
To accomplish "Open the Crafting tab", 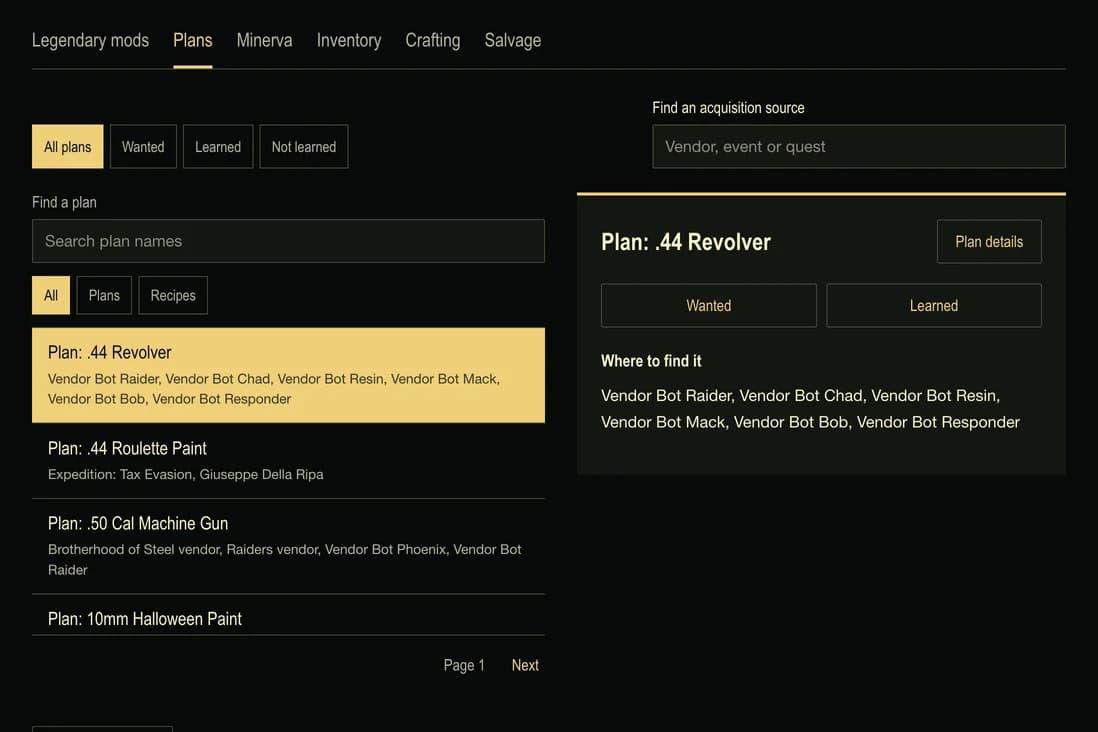I will (433, 41).
